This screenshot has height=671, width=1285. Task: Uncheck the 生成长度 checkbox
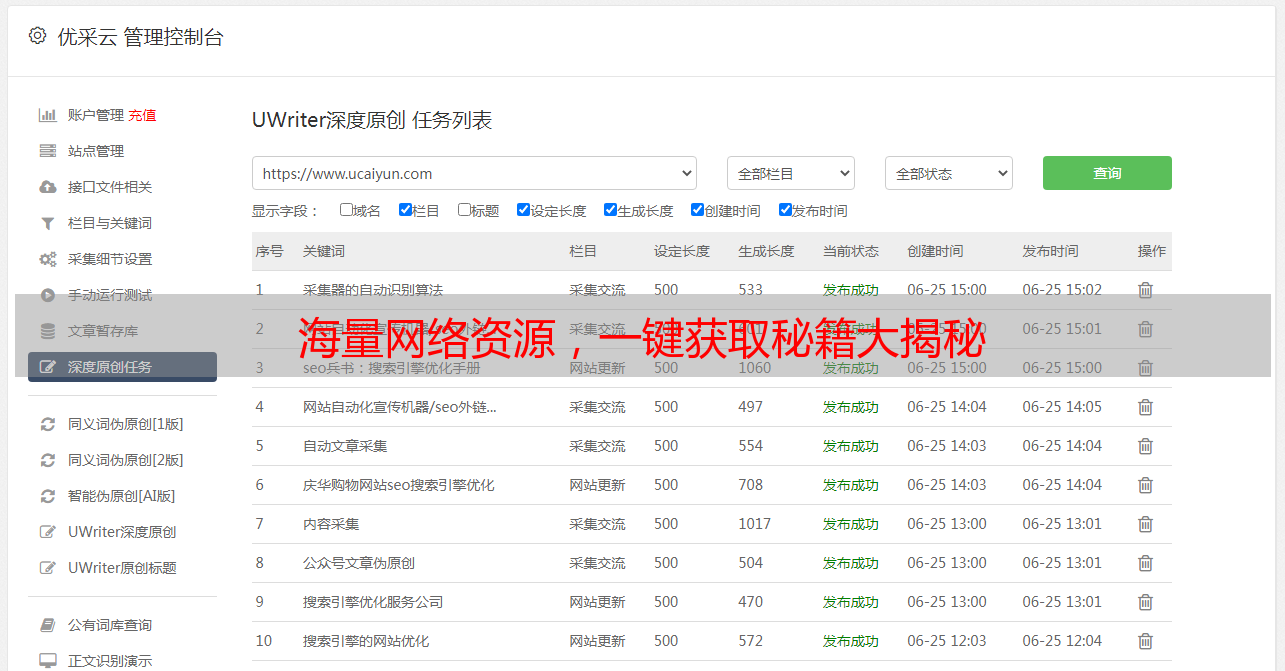(610, 210)
